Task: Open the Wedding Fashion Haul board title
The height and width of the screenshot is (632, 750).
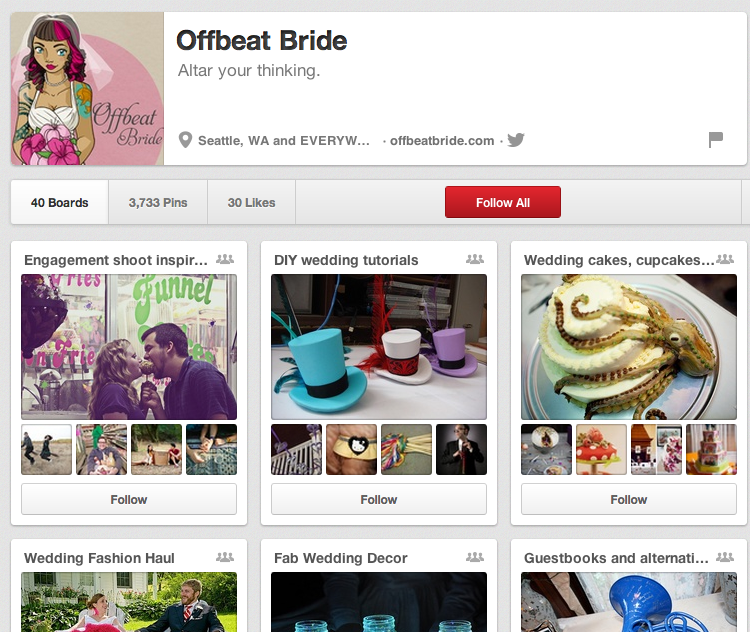Action: tap(99, 558)
